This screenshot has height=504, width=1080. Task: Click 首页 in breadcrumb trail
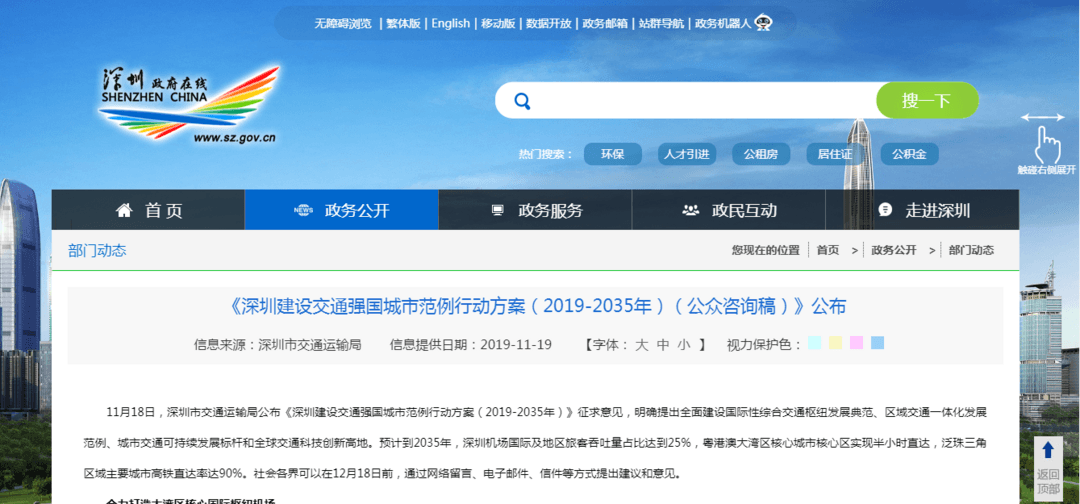point(828,251)
